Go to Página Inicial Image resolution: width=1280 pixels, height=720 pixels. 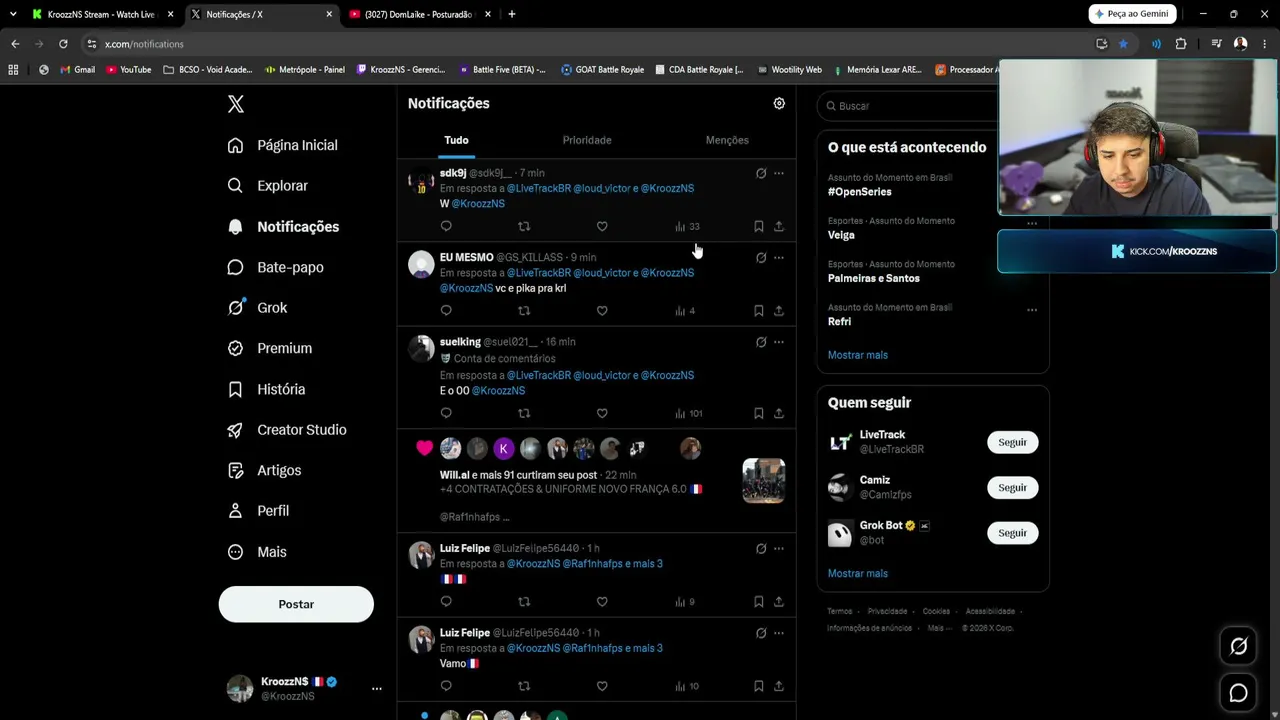283,145
